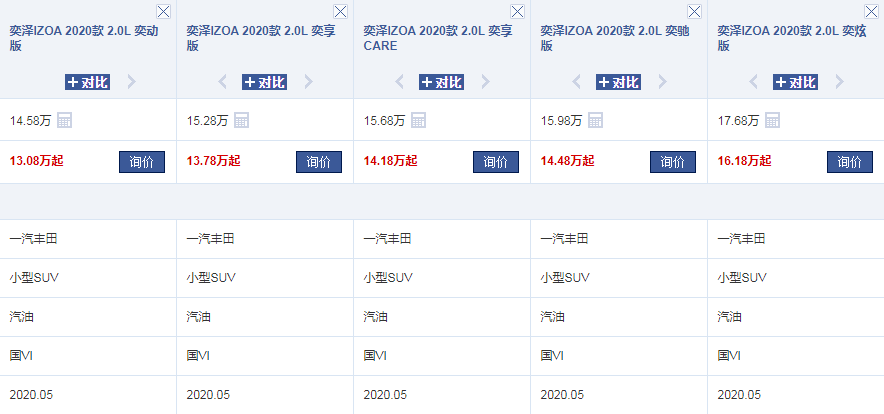884x414 pixels.
Task: Open calculator icon next to 15.68万
Action: click(418, 120)
